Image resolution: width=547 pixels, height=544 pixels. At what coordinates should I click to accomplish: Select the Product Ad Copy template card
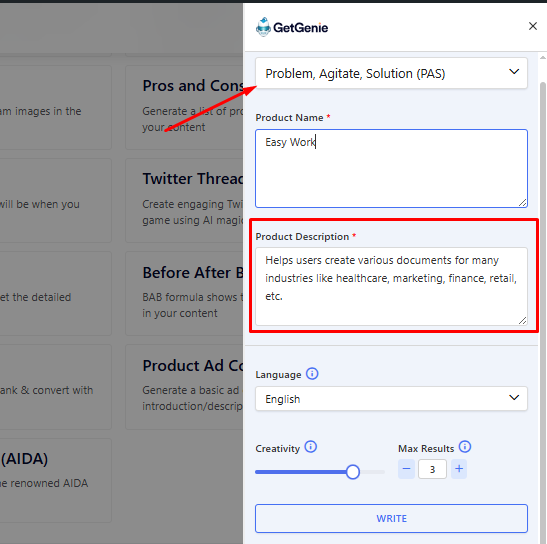click(x=184, y=387)
